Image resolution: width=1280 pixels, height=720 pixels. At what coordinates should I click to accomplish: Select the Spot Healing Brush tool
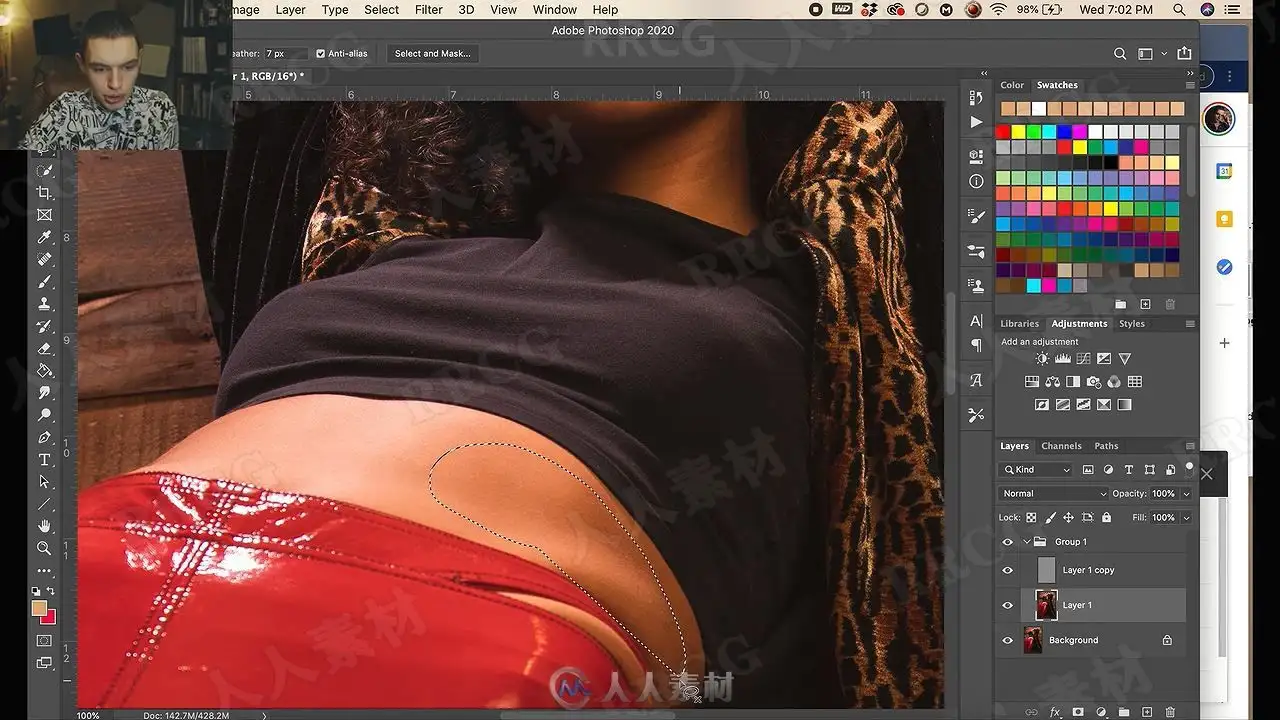(44, 259)
